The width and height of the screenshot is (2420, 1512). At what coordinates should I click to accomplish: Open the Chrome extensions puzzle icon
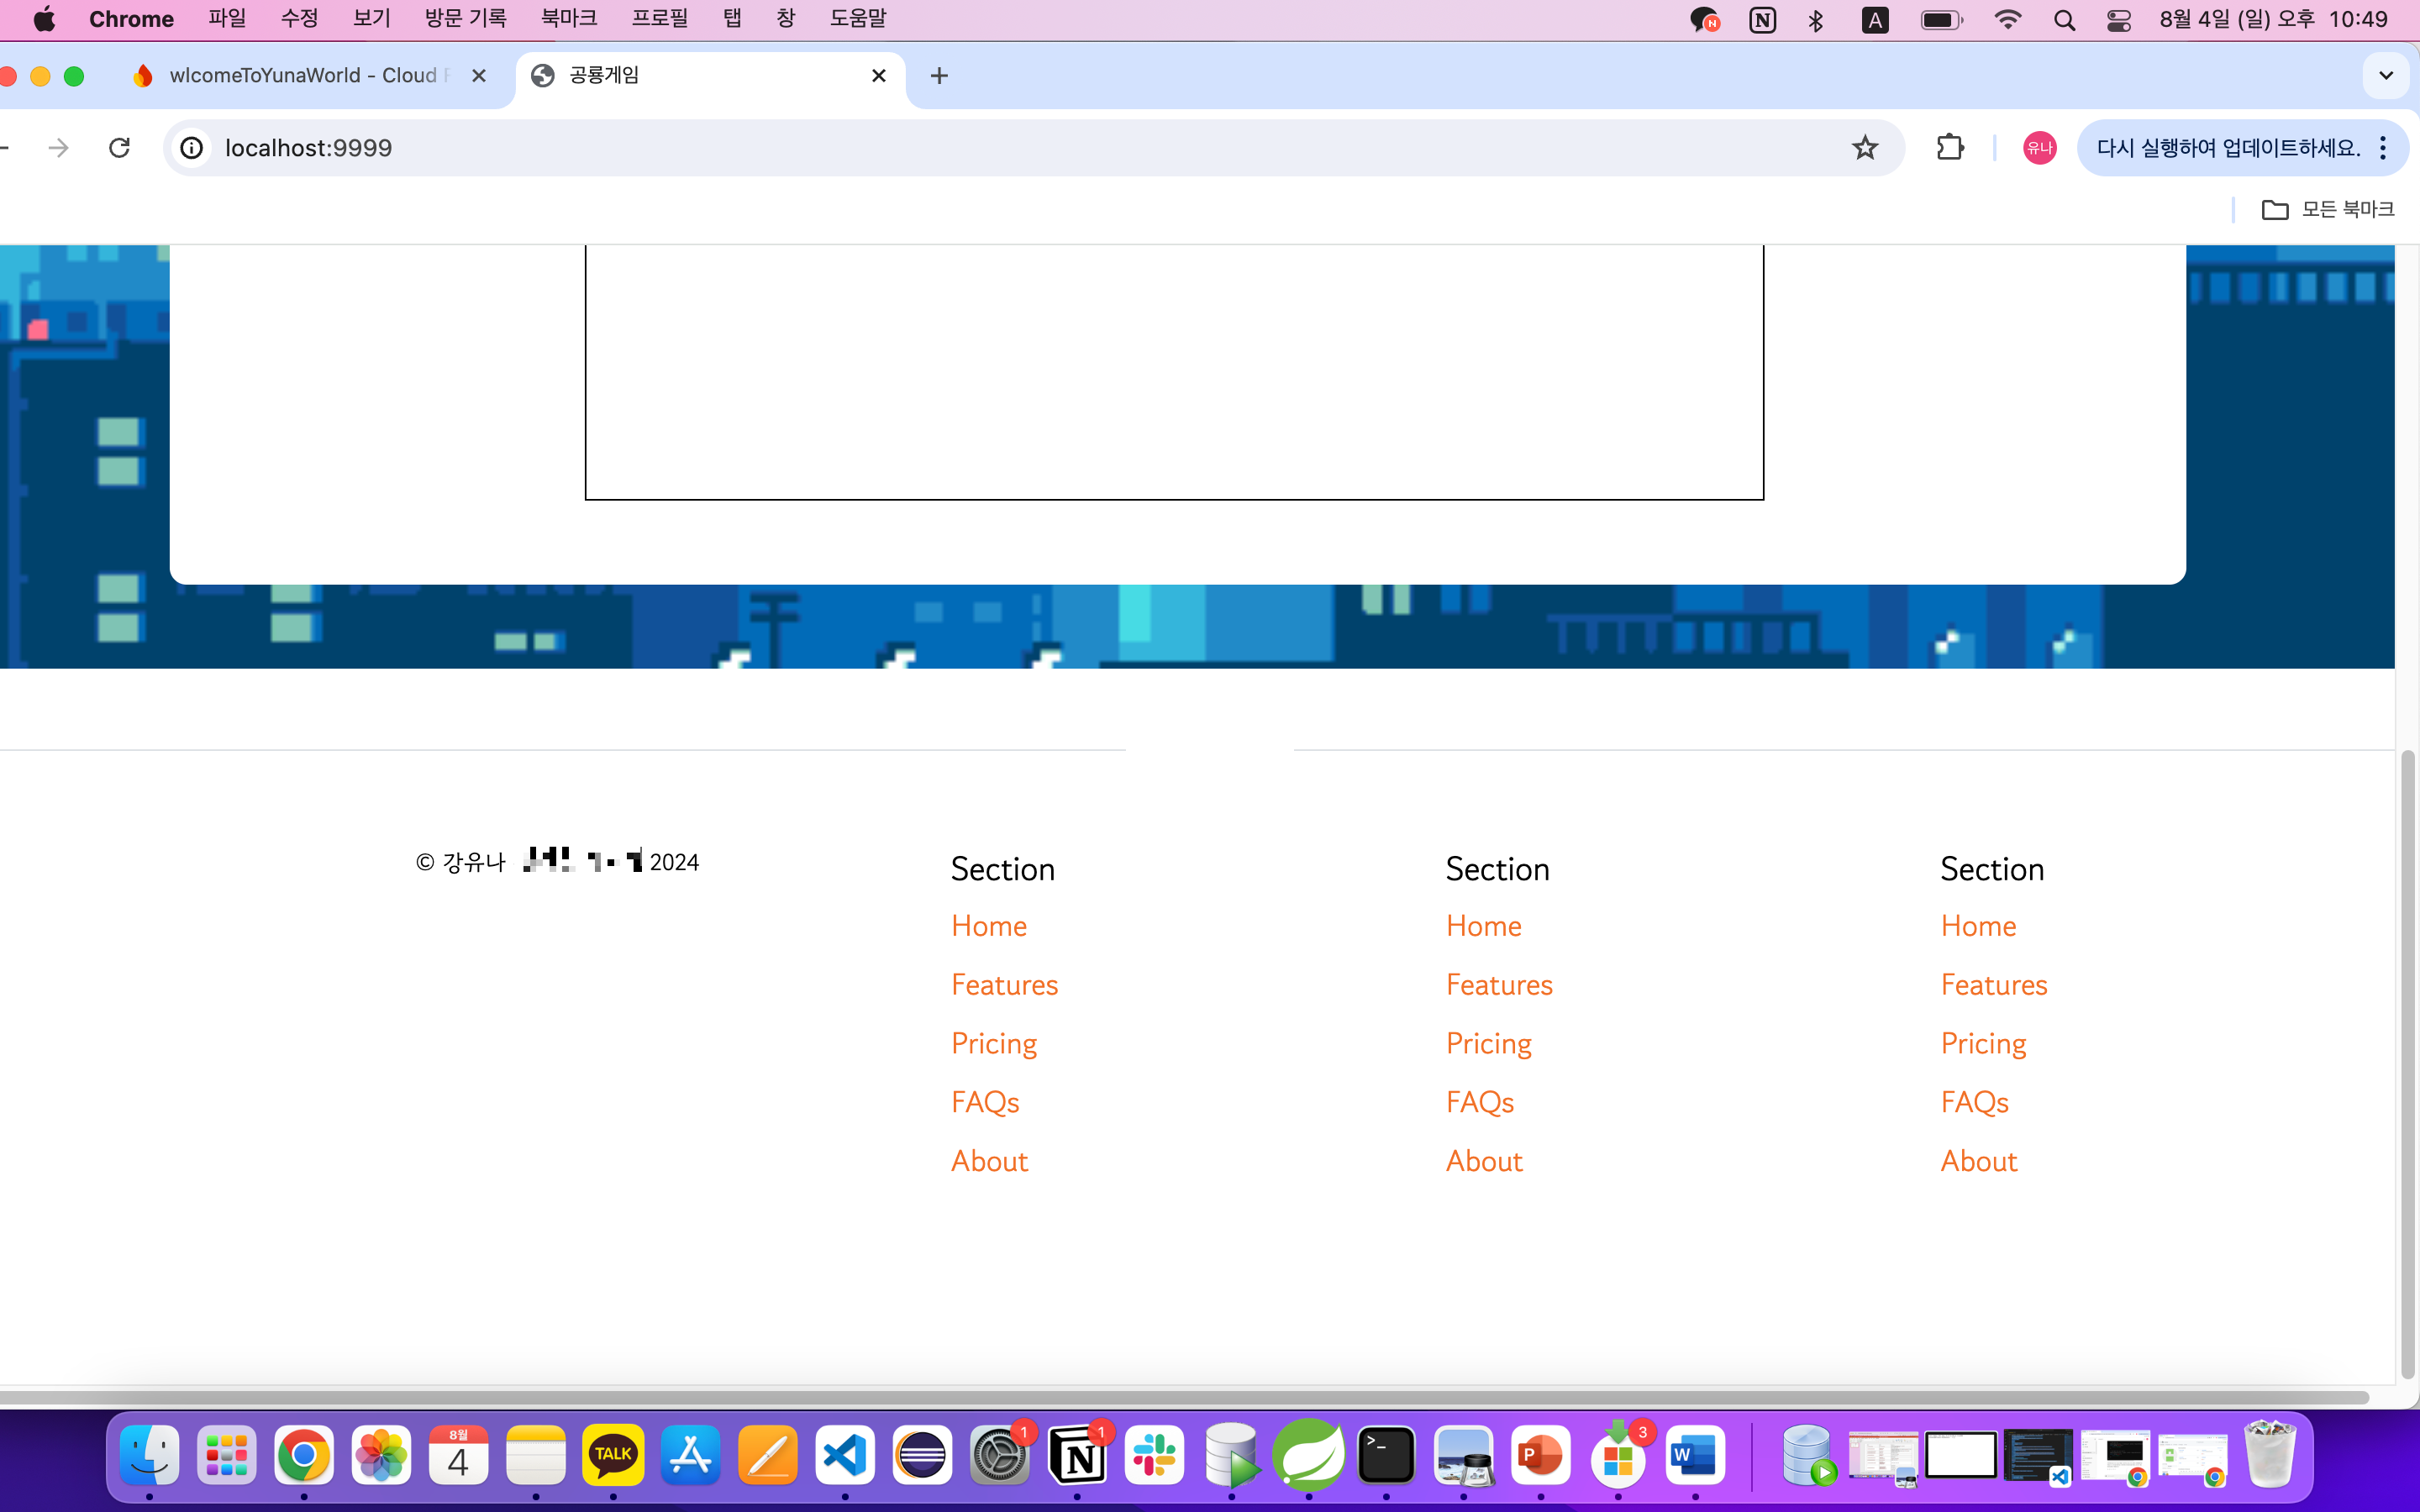[x=1949, y=148]
